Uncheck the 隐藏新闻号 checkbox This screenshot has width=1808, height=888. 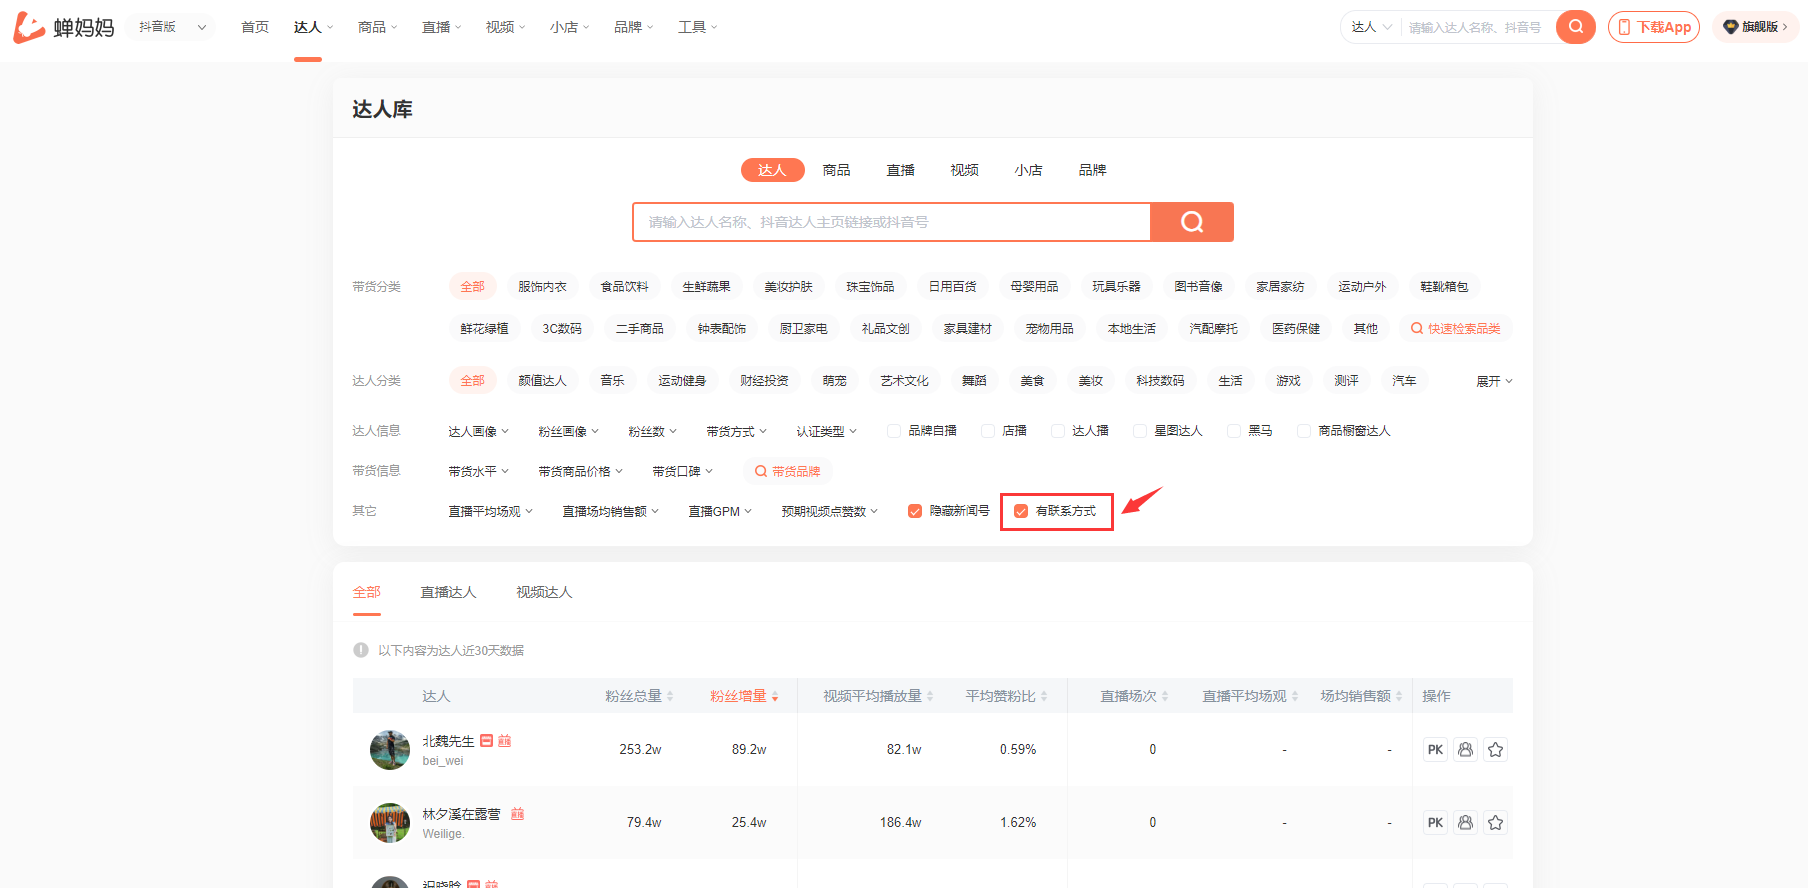[915, 511]
